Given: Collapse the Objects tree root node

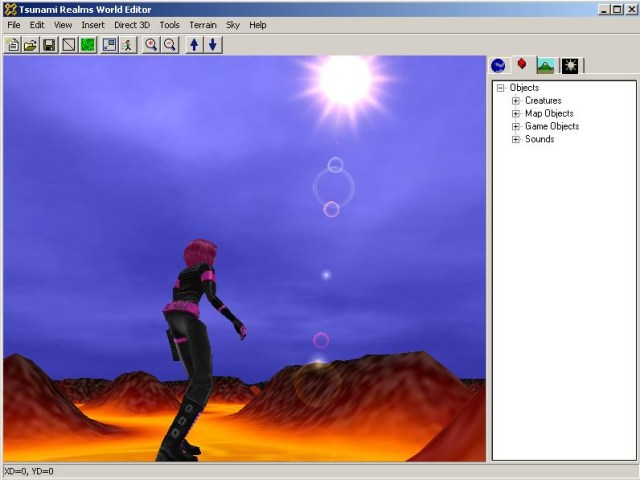Looking at the screenshot, I should [500, 88].
